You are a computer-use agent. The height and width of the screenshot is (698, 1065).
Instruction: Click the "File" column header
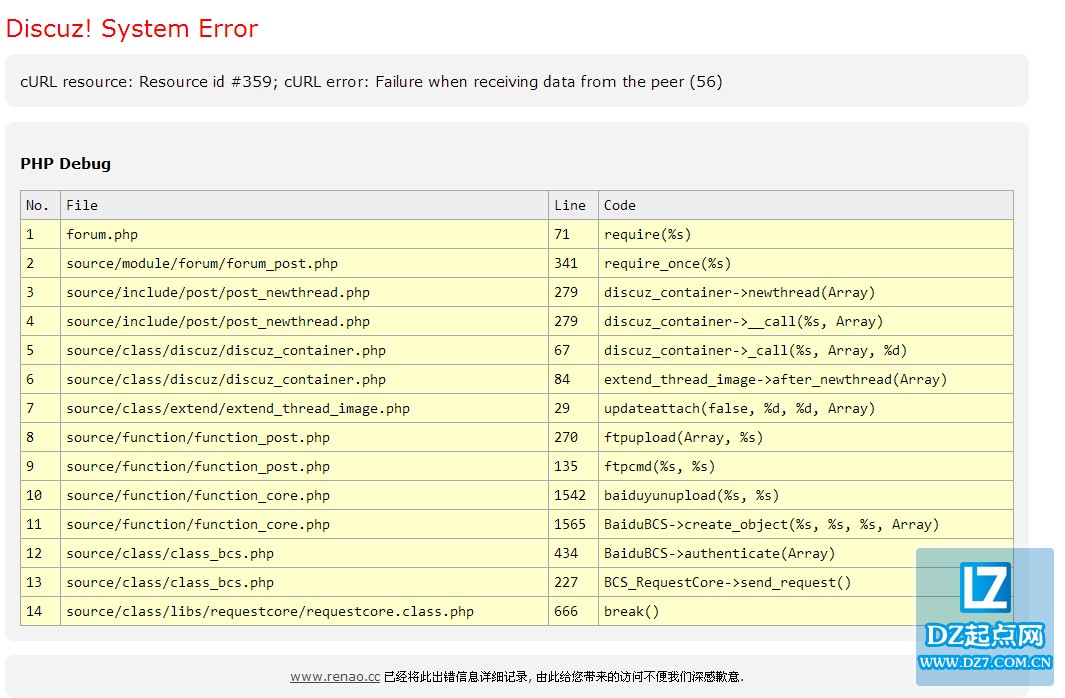click(304, 205)
